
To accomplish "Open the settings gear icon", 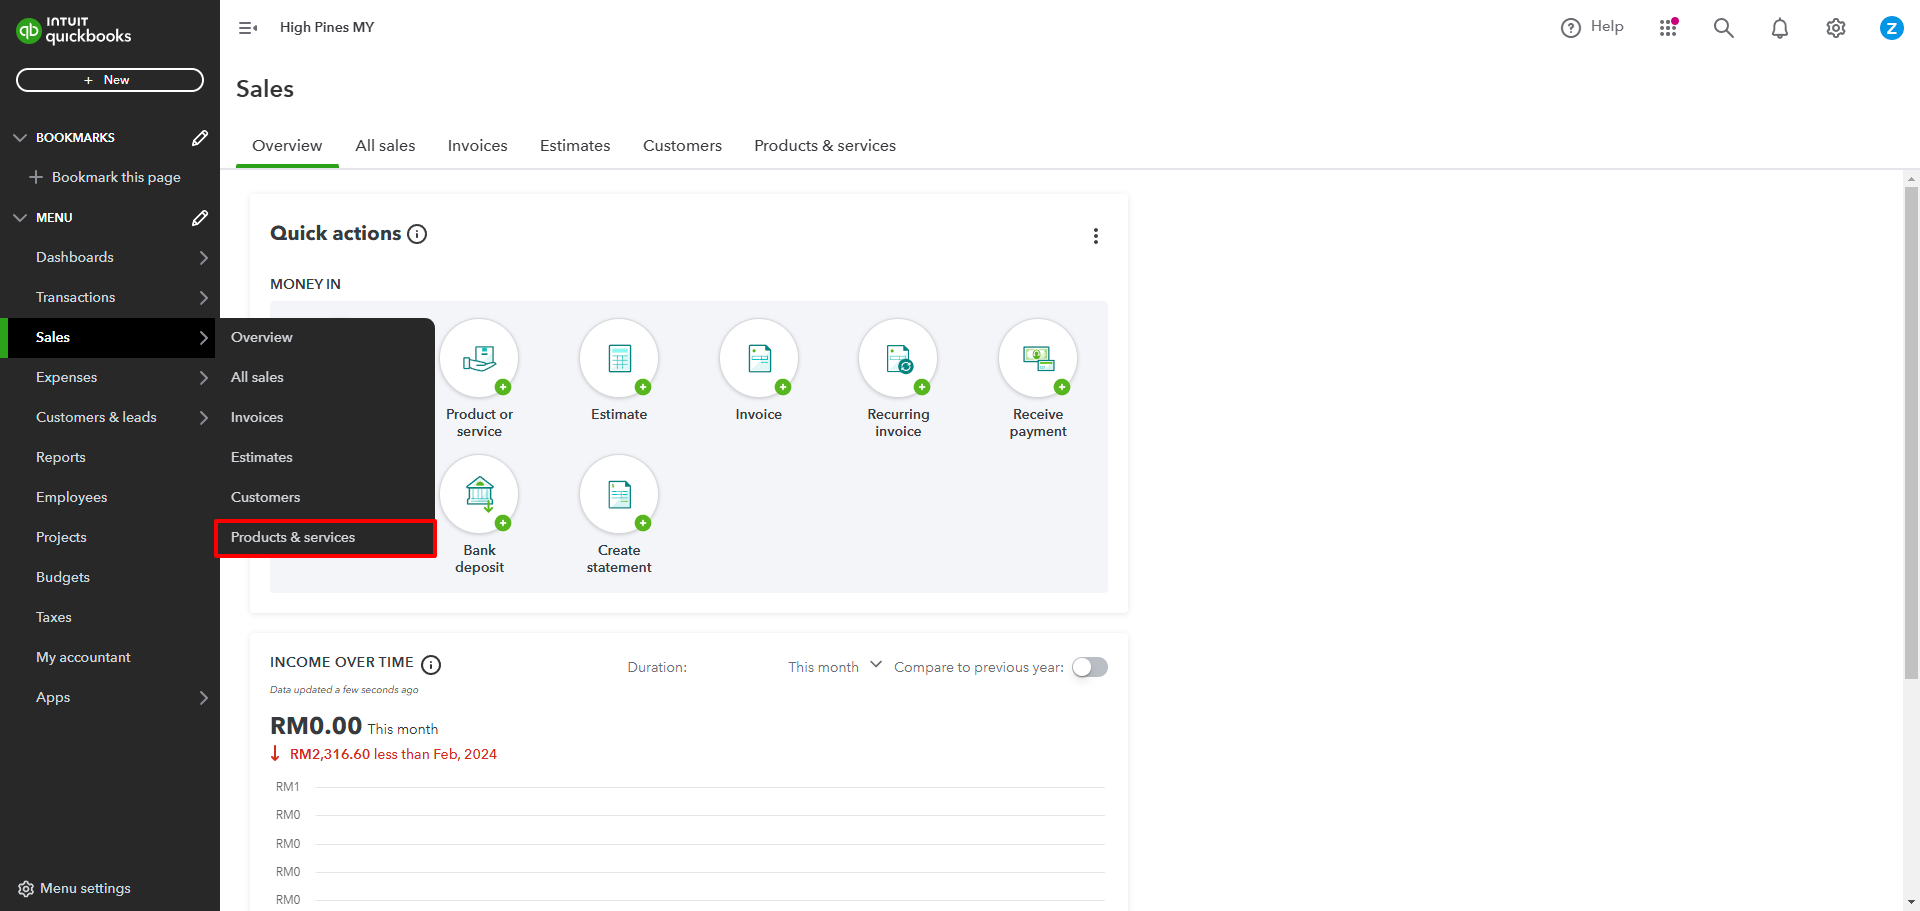I will (x=1836, y=28).
